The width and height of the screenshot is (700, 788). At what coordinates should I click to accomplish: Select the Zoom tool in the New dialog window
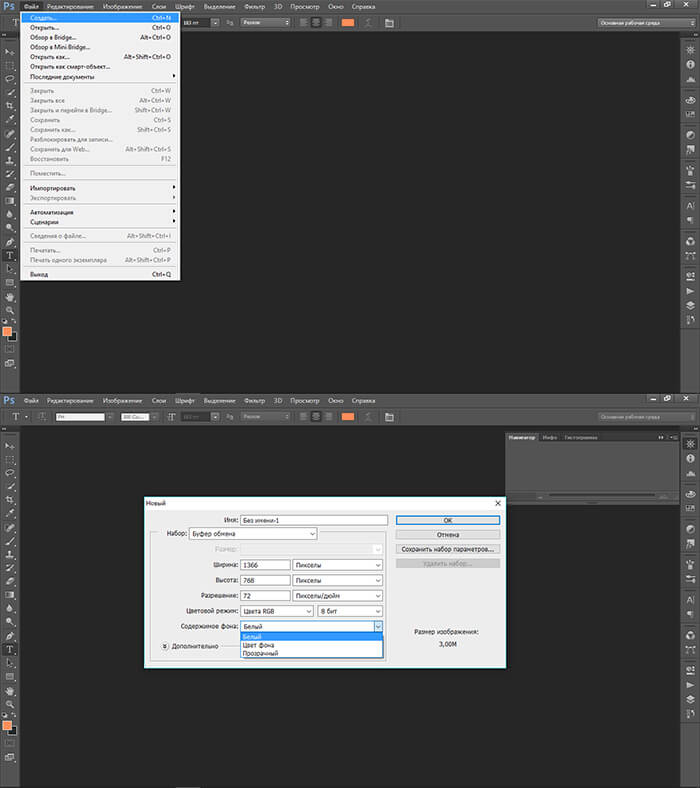[x=10, y=704]
